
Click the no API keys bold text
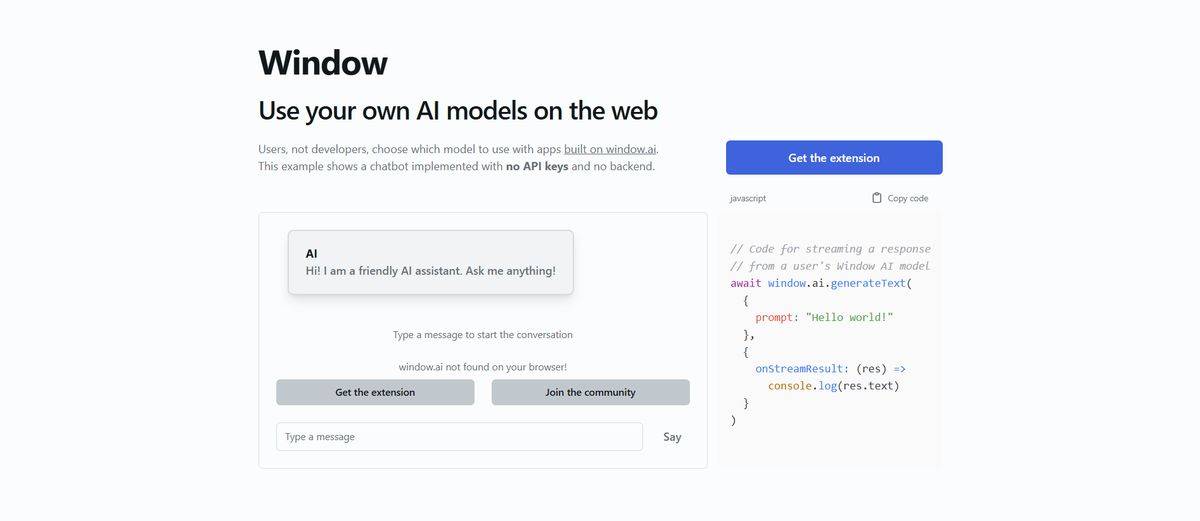click(537, 166)
